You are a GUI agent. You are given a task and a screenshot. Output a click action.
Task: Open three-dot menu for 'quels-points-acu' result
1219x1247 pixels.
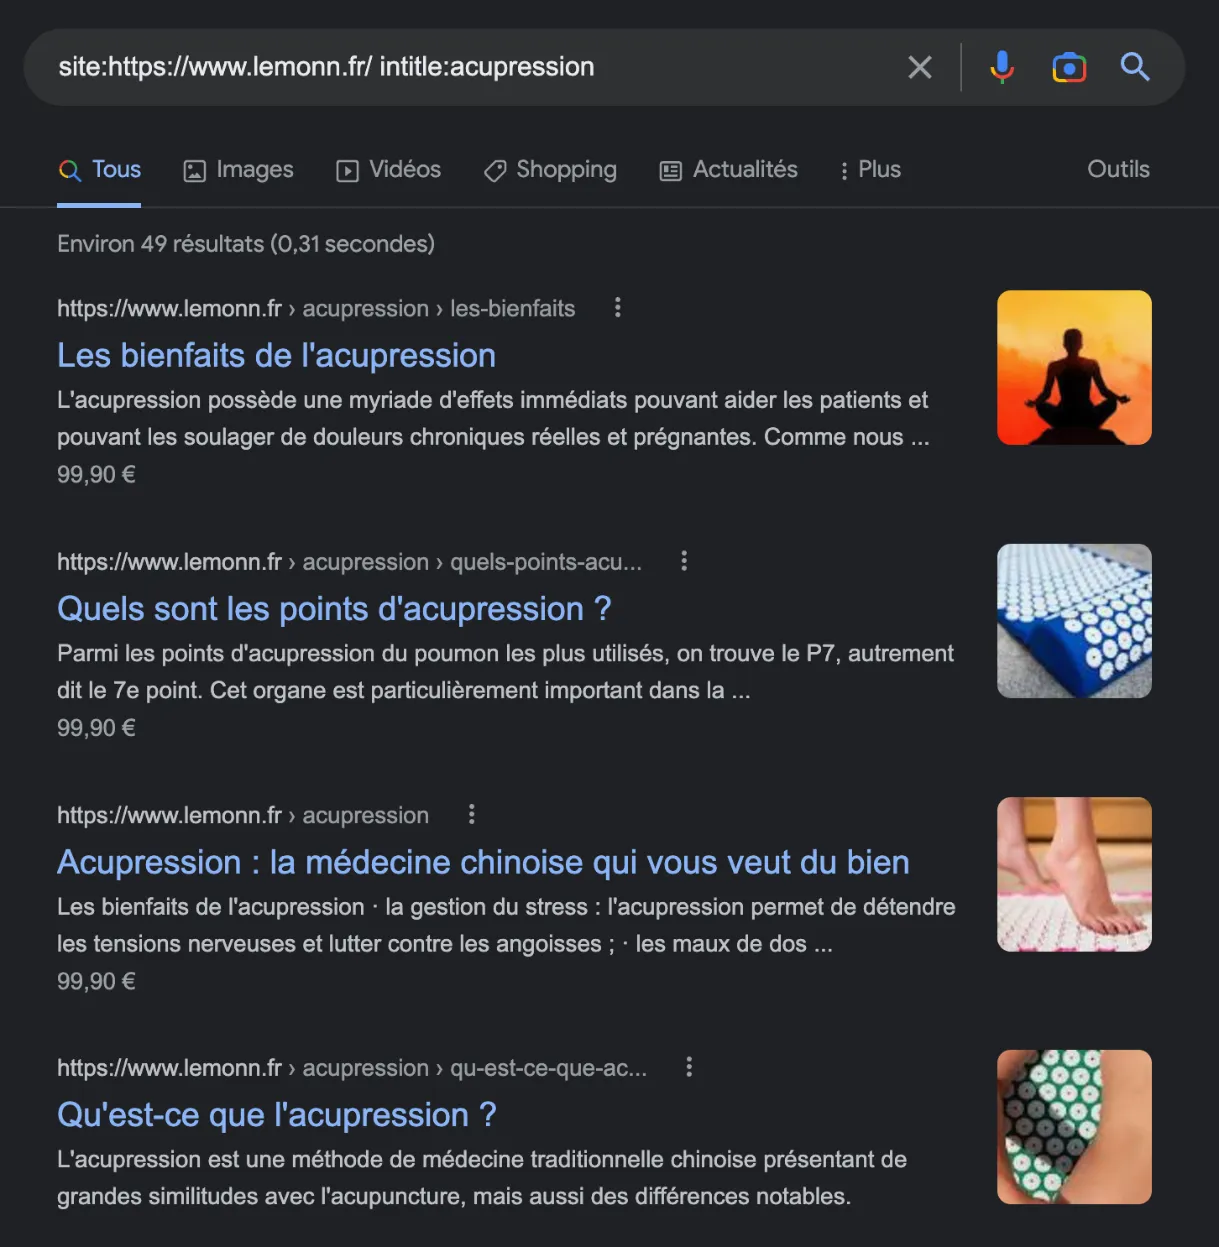coord(684,561)
